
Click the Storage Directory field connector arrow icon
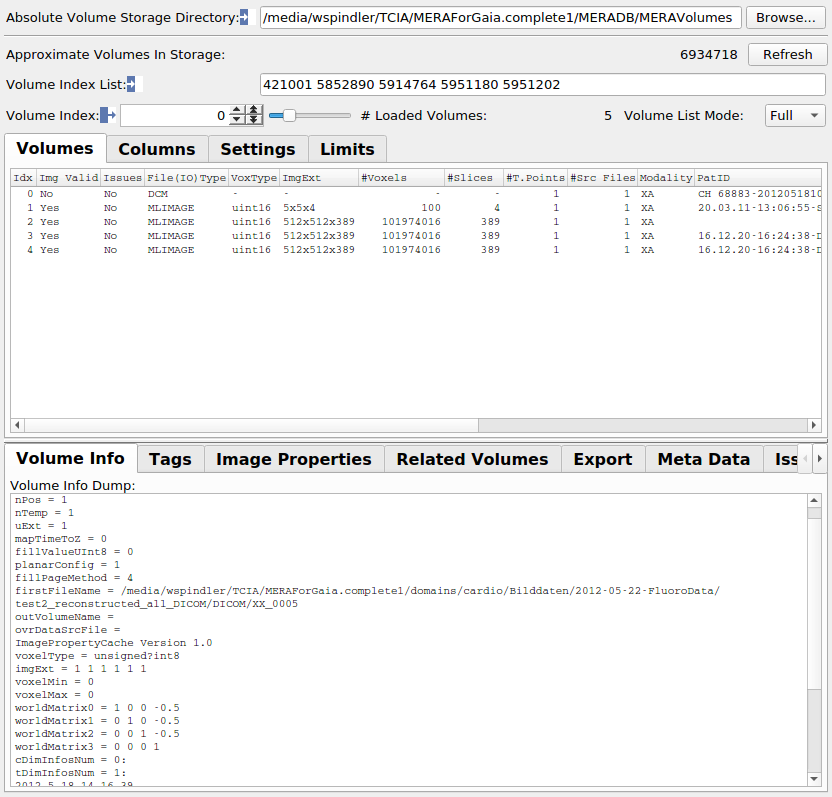coord(243,18)
